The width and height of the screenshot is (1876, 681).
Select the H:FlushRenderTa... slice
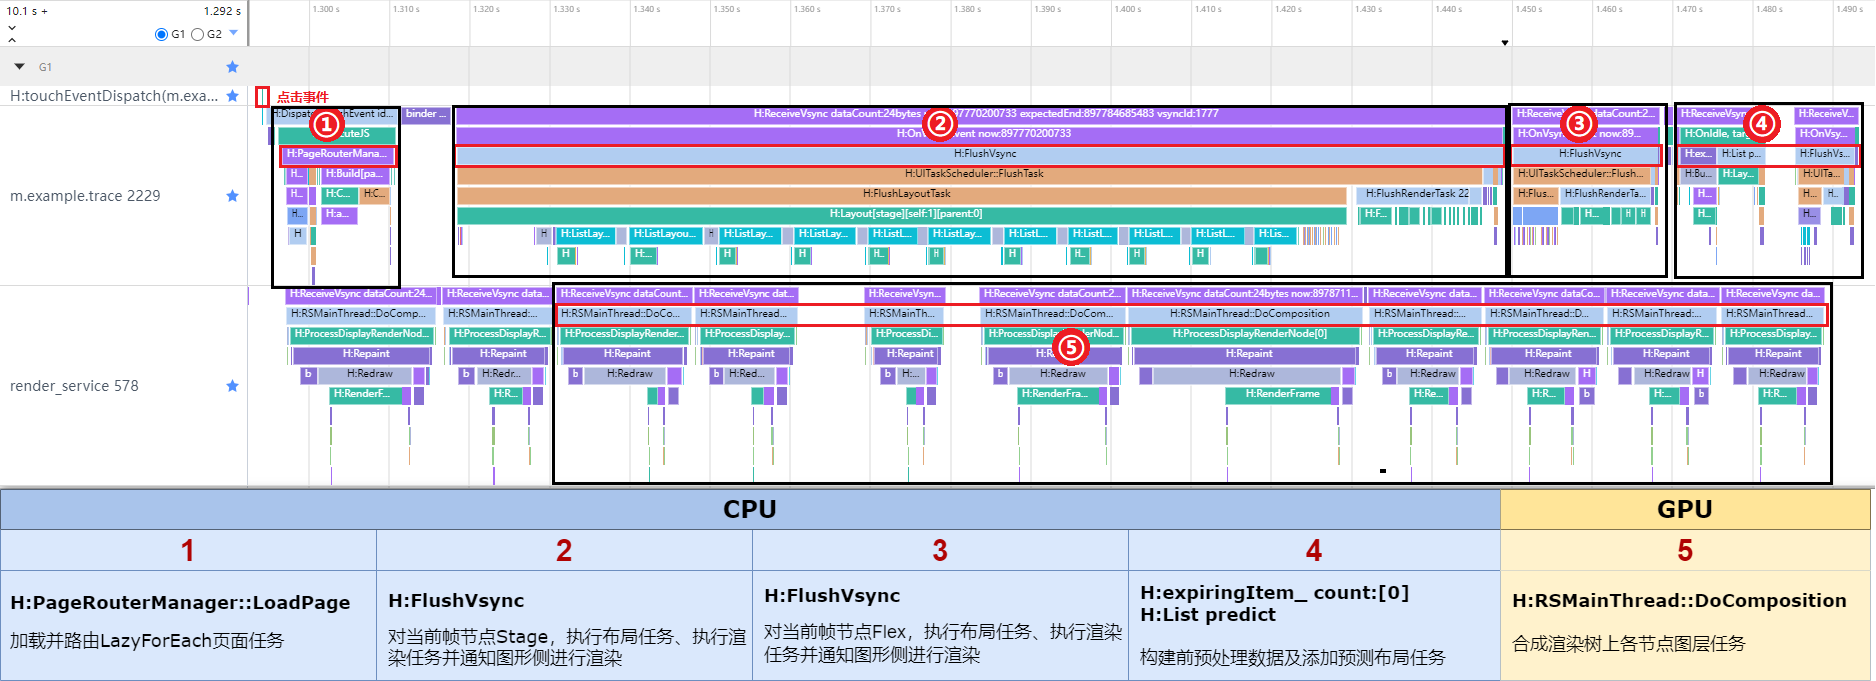tap(1605, 194)
